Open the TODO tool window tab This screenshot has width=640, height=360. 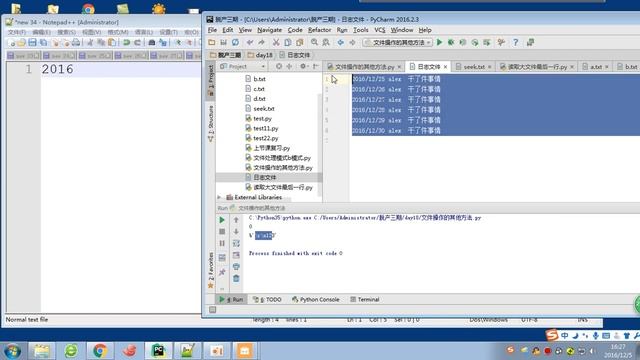pyautogui.click(x=267, y=300)
